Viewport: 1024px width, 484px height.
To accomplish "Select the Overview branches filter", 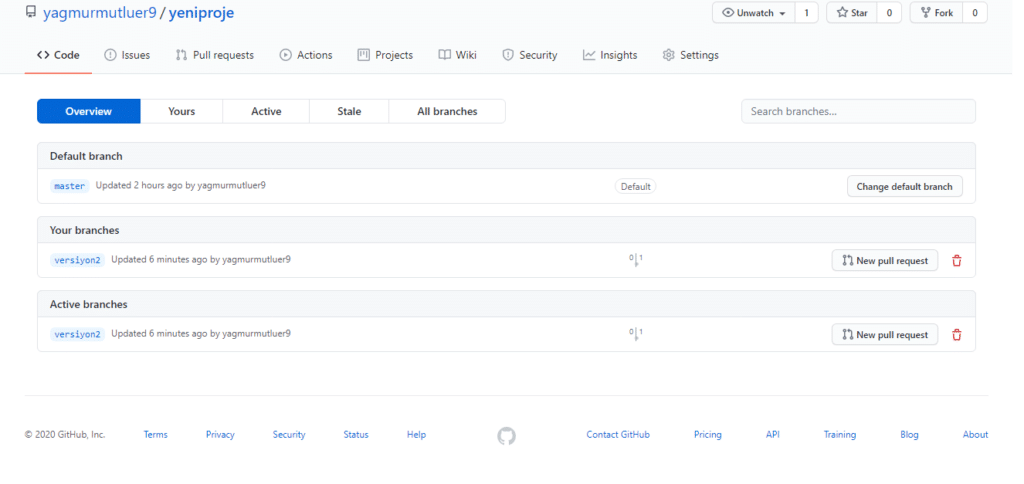I will pyautogui.click(x=89, y=112).
